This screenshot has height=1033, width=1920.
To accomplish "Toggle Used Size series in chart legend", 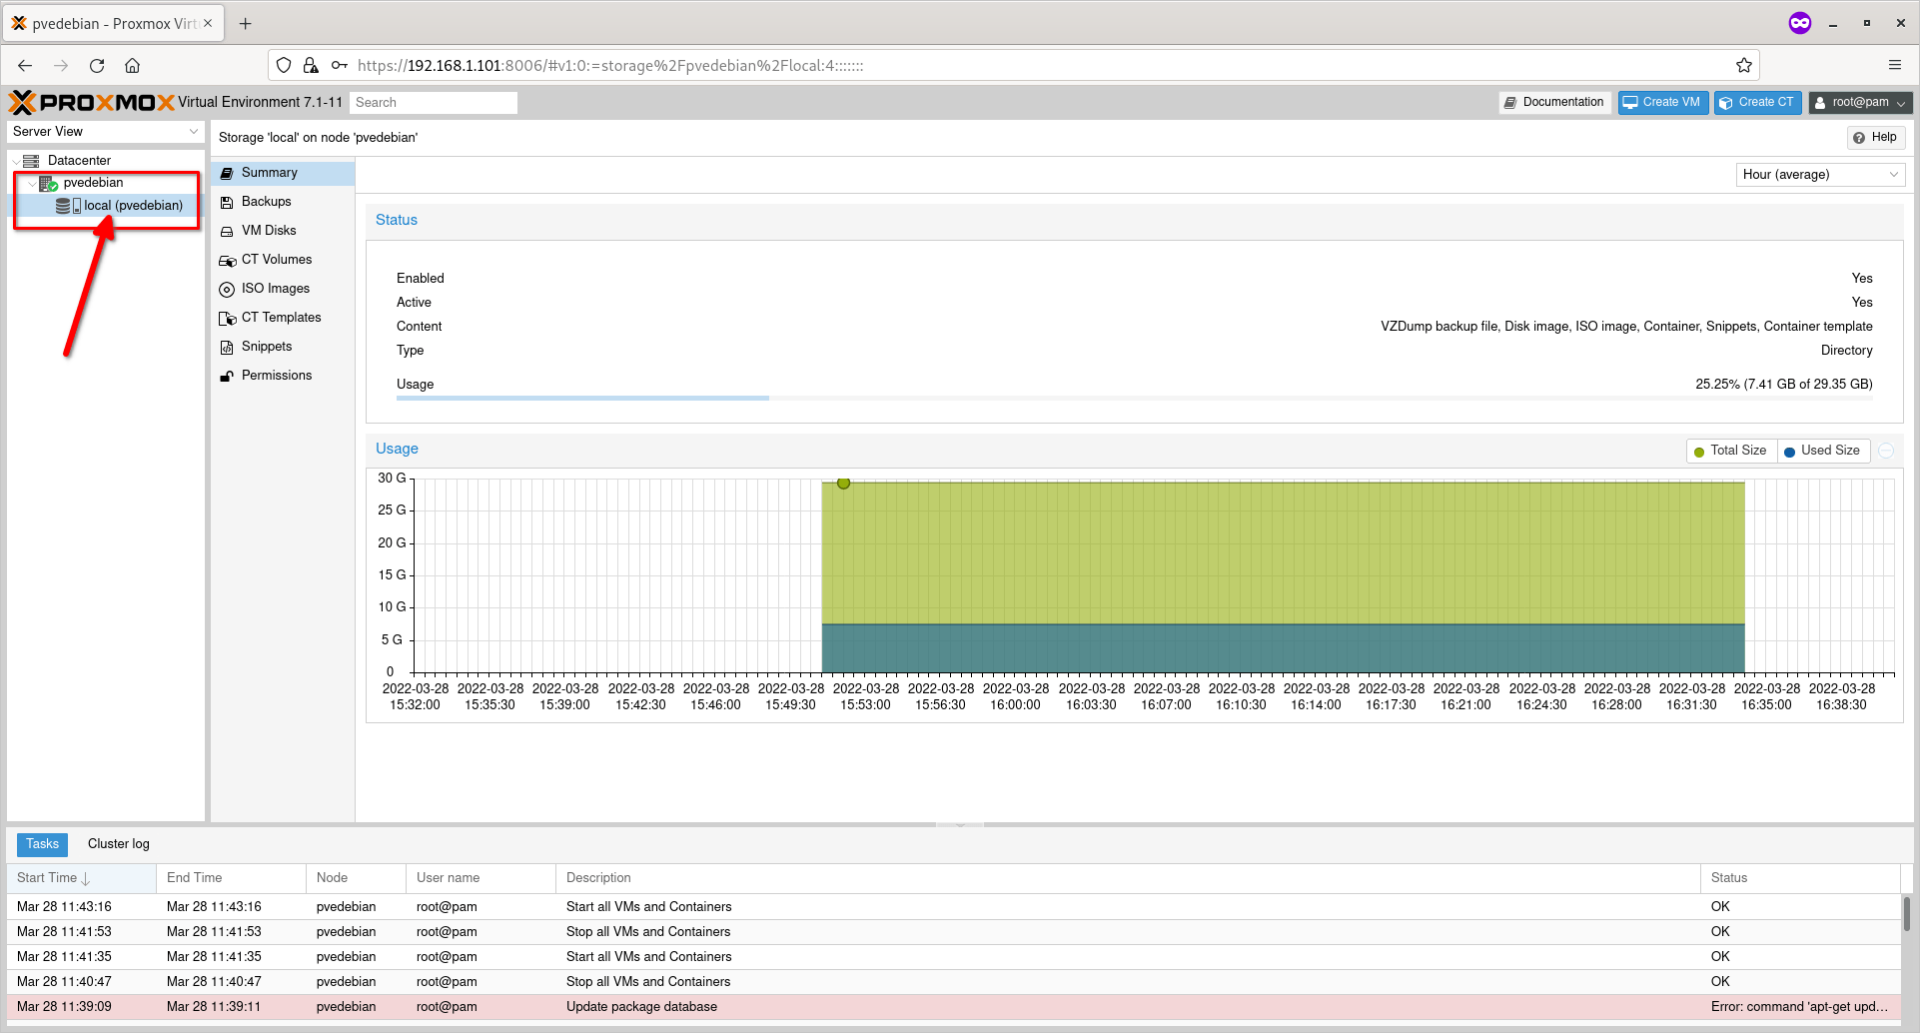I will pos(1822,451).
